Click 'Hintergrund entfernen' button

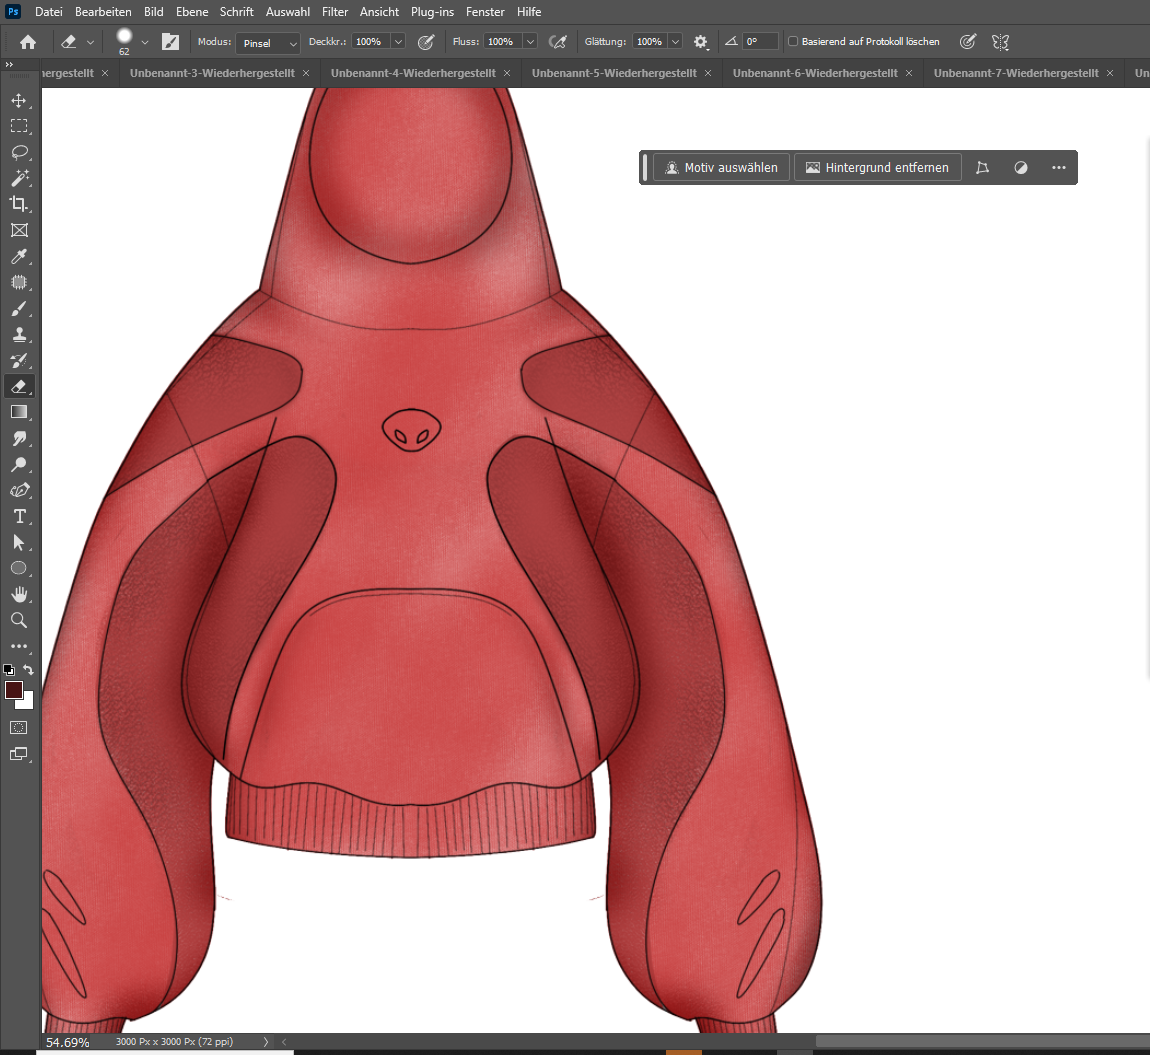pos(877,168)
